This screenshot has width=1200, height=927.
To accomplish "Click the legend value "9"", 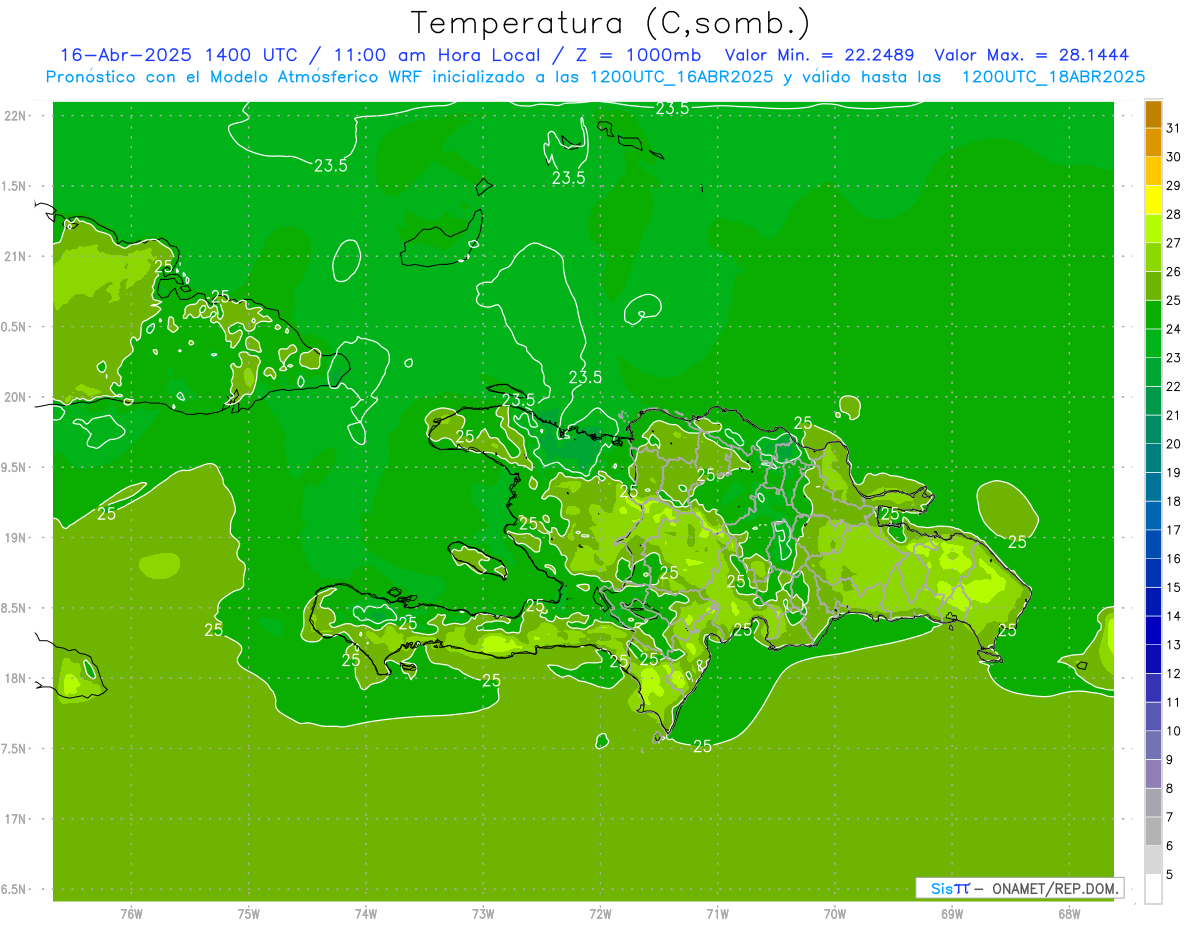I will 1170,760.
